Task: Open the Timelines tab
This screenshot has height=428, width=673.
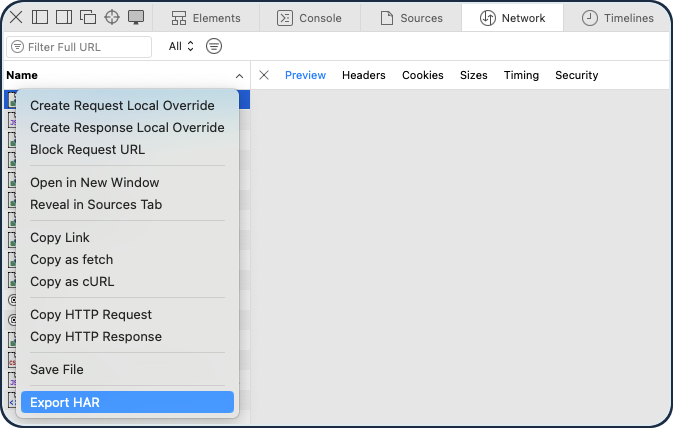Action: [x=617, y=18]
